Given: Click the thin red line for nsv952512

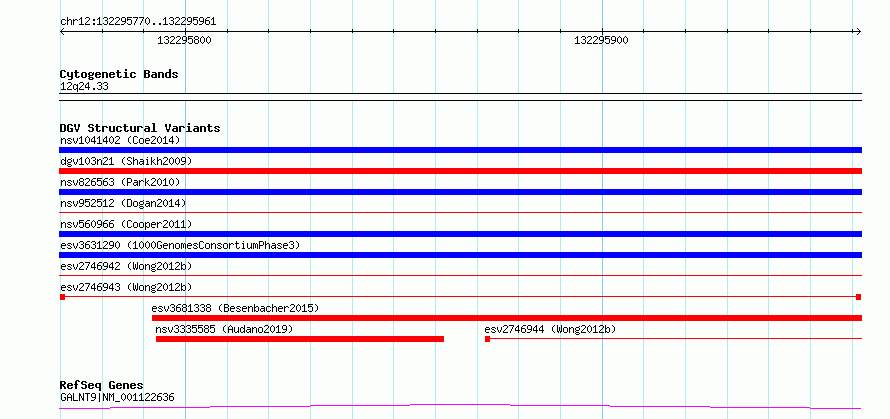Looking at the screenshot, I should coord(461,213).
